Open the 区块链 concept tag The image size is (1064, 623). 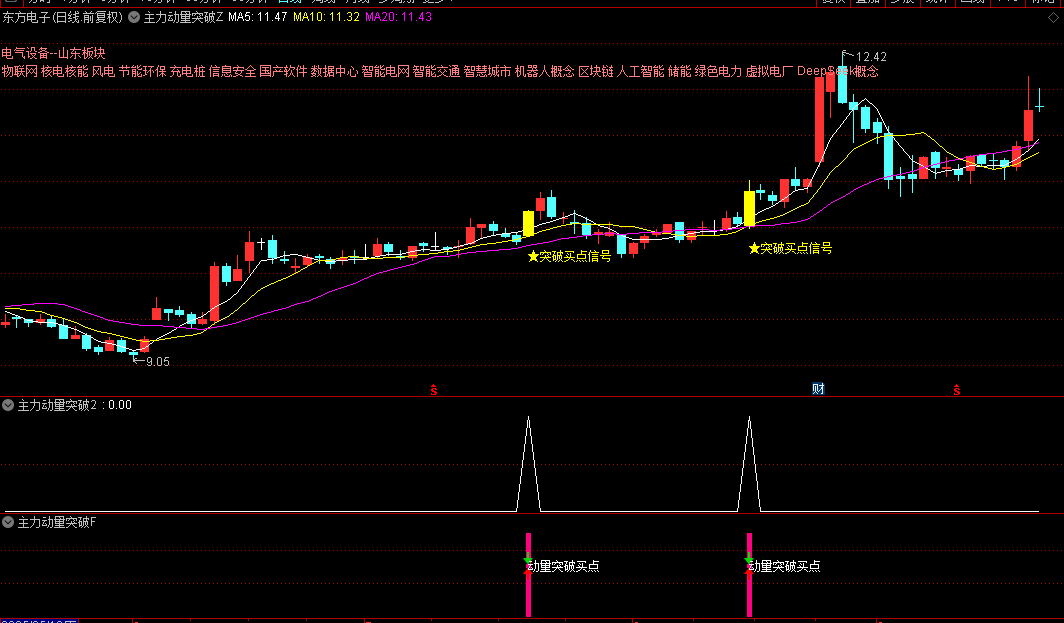[596, 71]
